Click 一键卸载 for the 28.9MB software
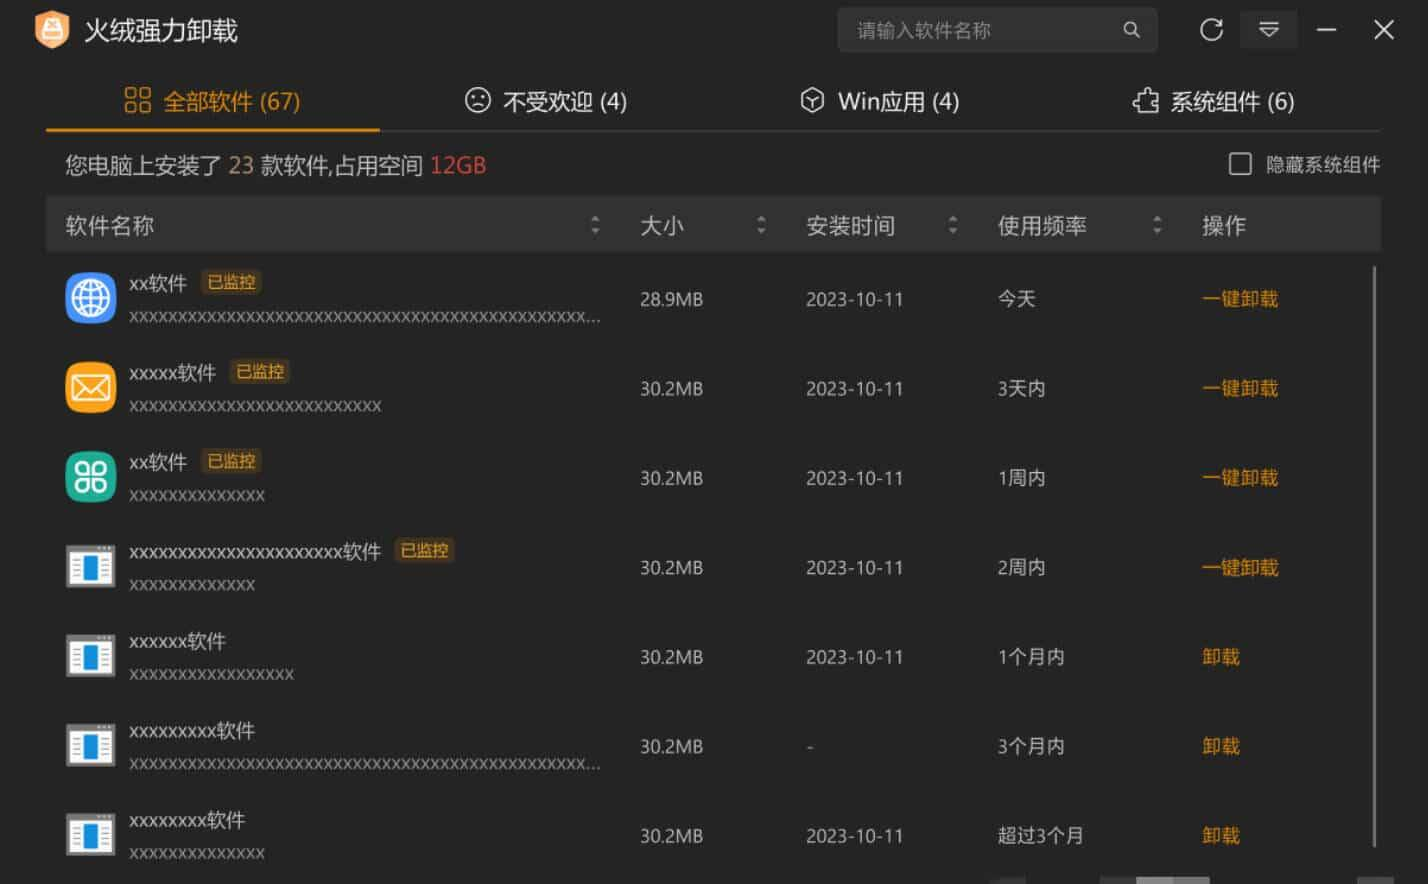 [x=1239, y=299]
